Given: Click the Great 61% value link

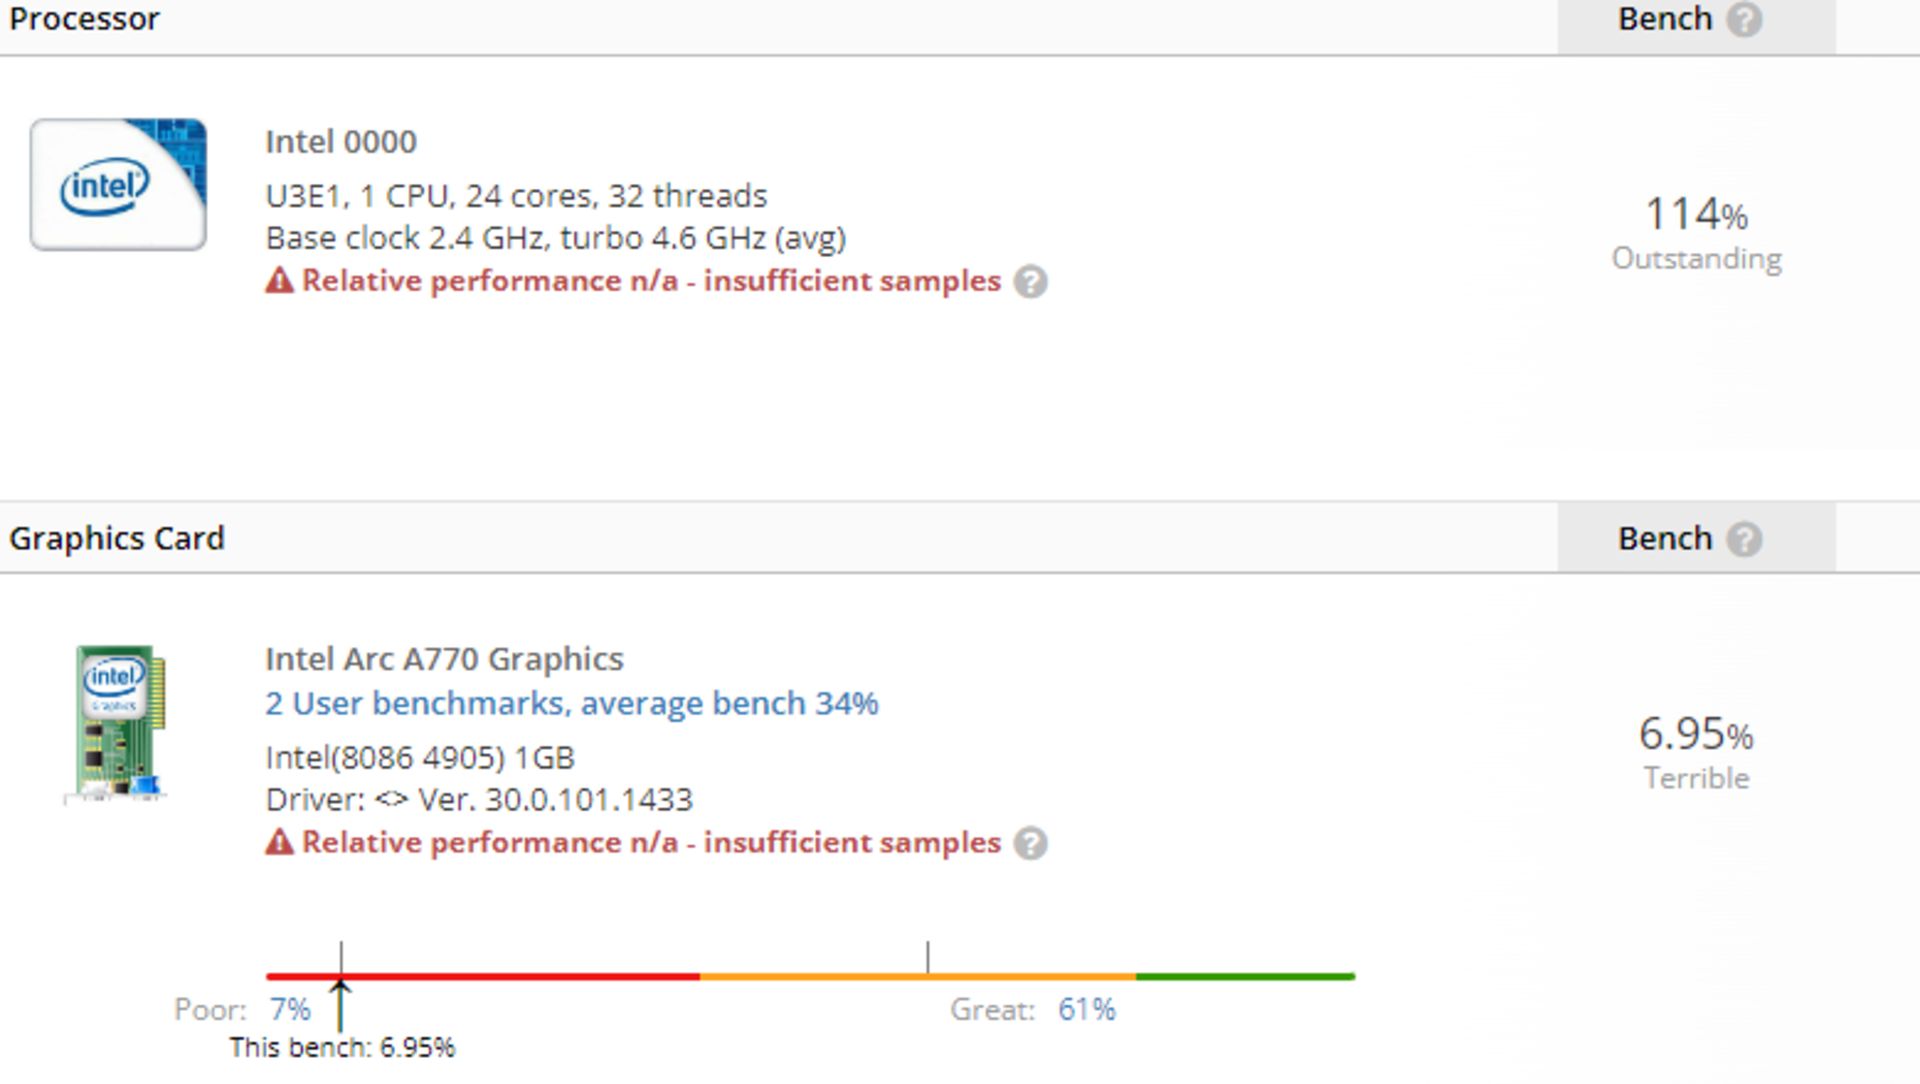Looking at the screenshot, I should (1087, 1010).
